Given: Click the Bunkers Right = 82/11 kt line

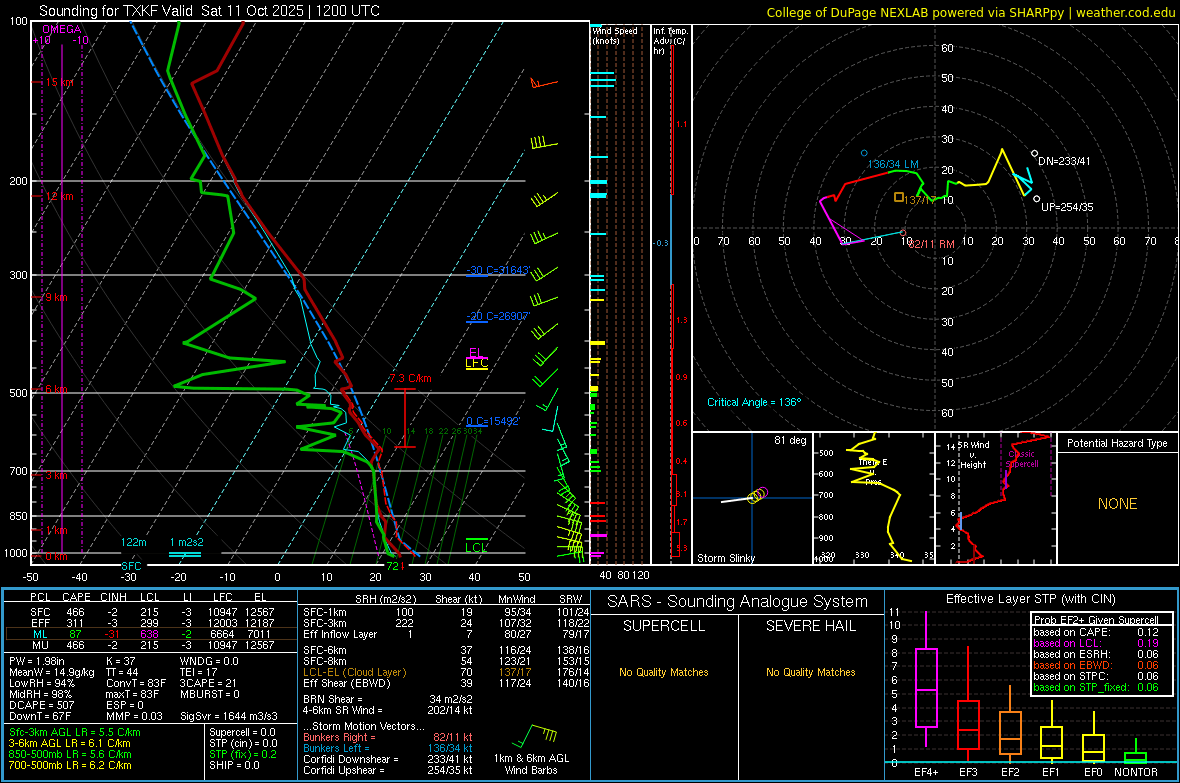Looking at the screenshot, I should (388, 737).
